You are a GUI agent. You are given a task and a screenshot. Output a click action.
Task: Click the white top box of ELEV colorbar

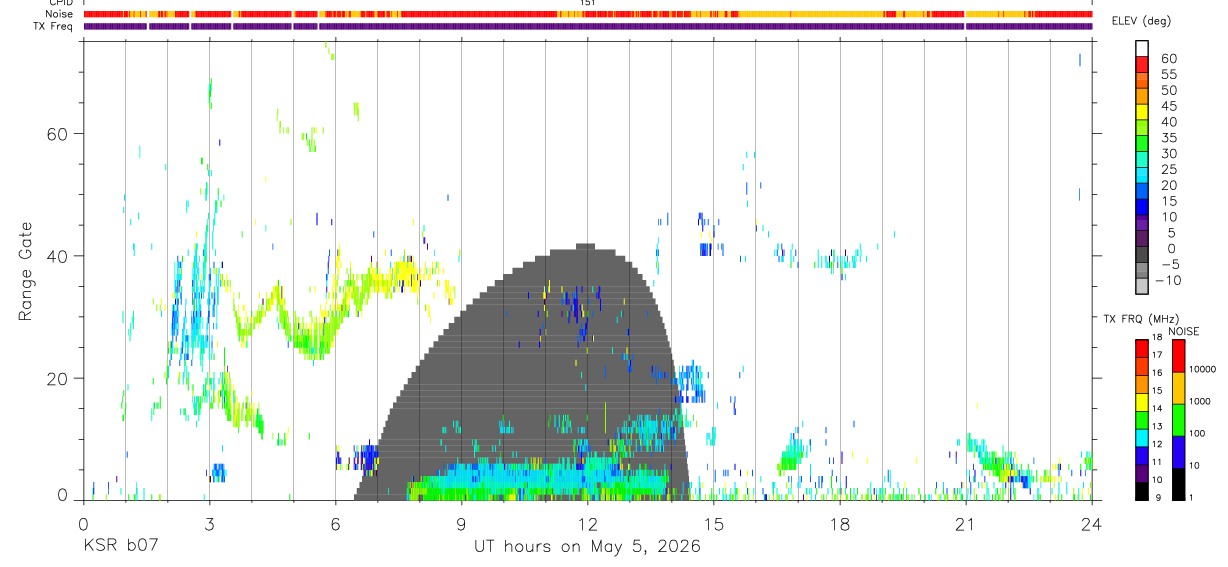[x=1142, y=47]
